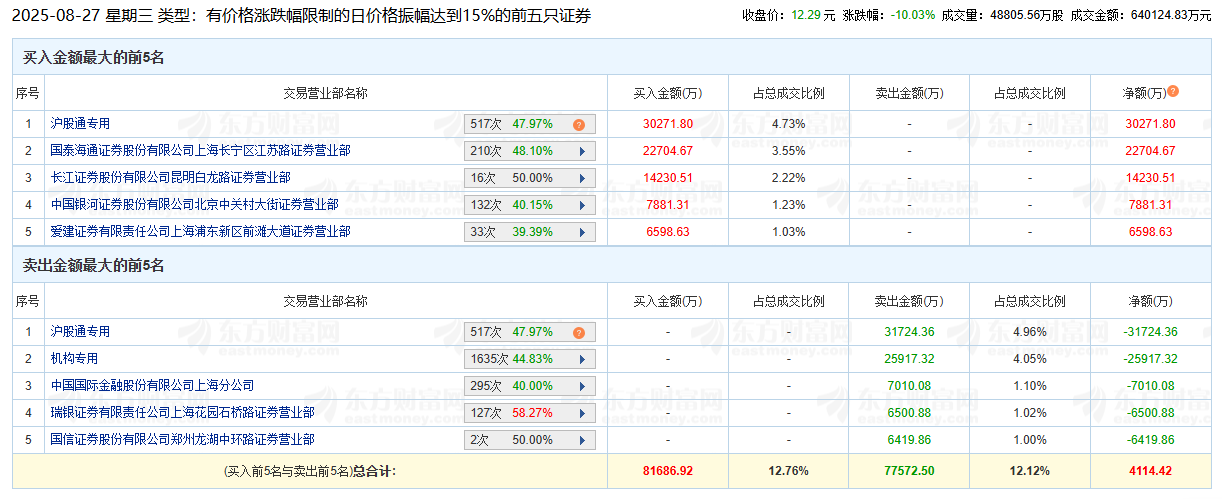Open the 国泰海通证券上海长宁区江苏路 branch link
Viewport: 1222px width, 499px height.
click(200, 151)
